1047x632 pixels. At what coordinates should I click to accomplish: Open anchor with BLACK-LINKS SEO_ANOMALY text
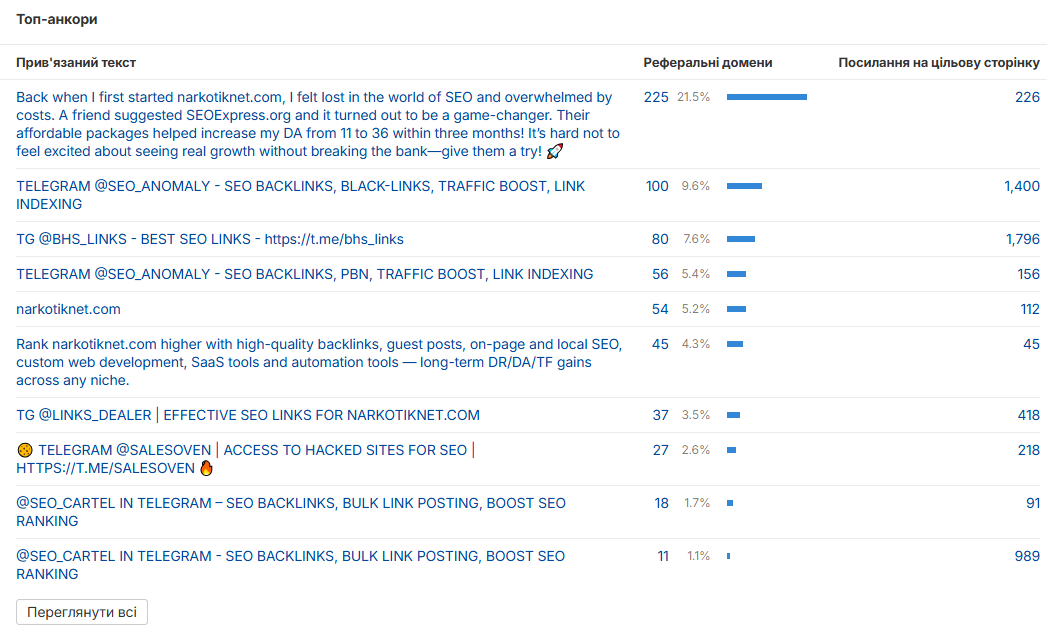(x=300, y=195)
